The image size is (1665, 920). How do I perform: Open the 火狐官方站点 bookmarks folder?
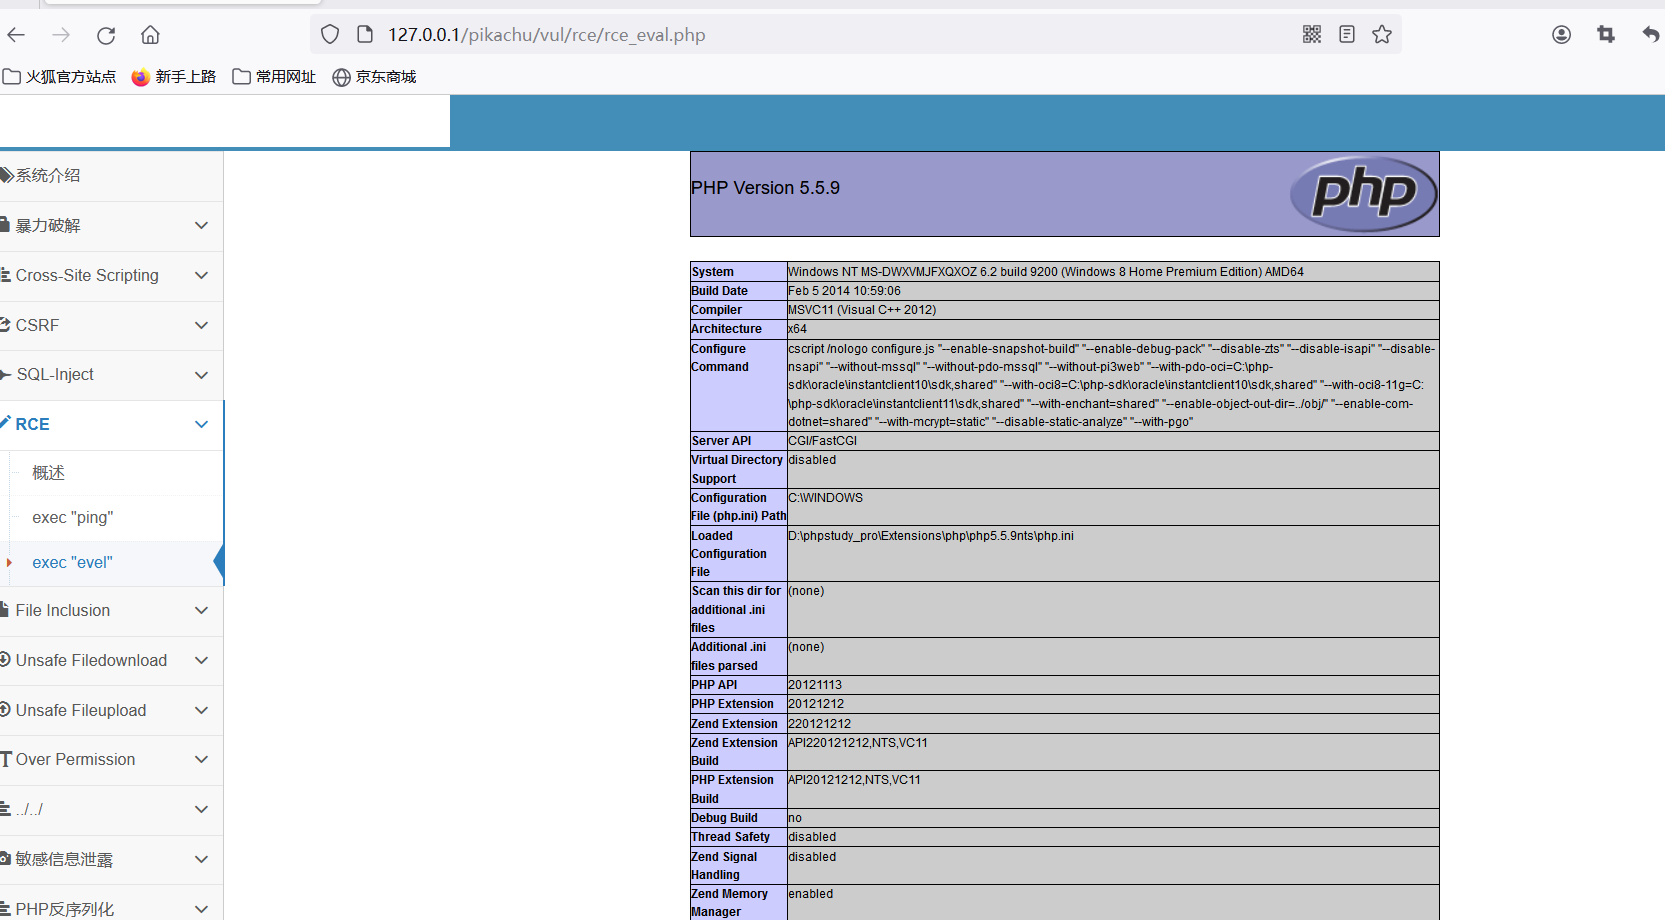pyautogui.click(x=60, y=76)
